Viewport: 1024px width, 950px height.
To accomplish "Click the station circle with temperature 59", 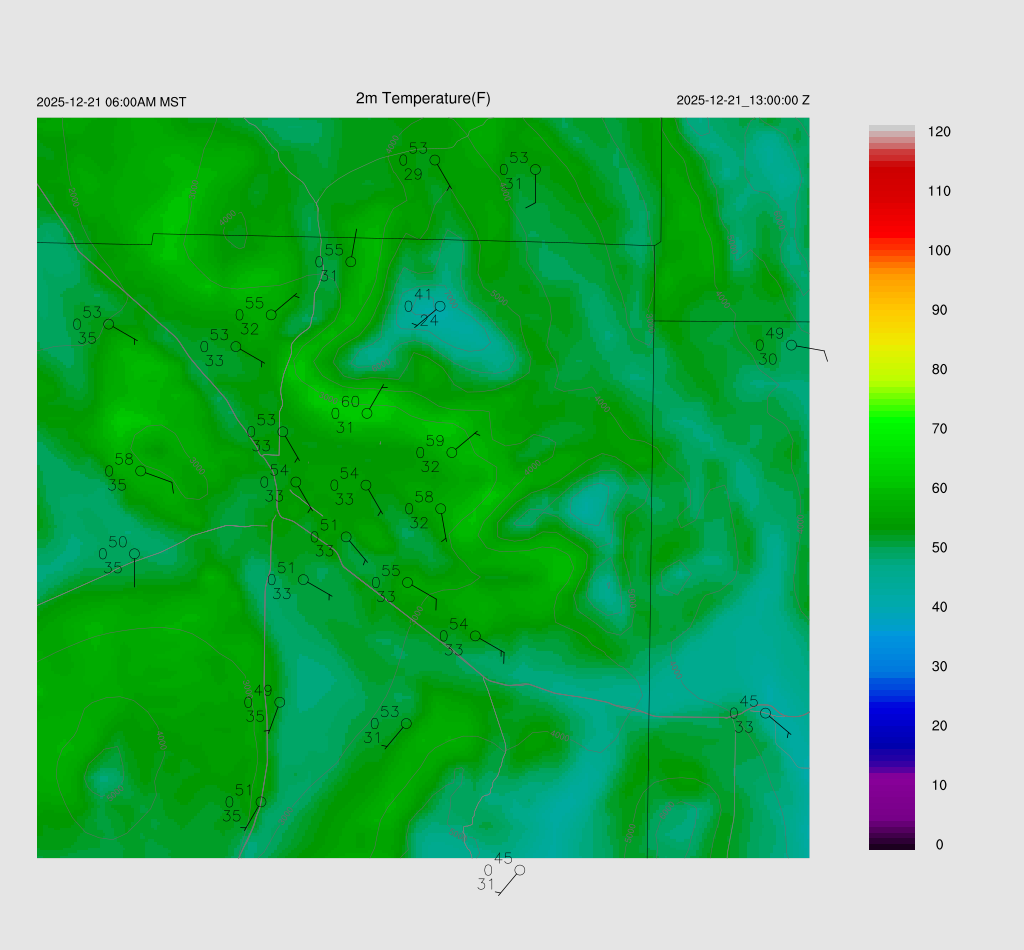I will tap(452, 453).
